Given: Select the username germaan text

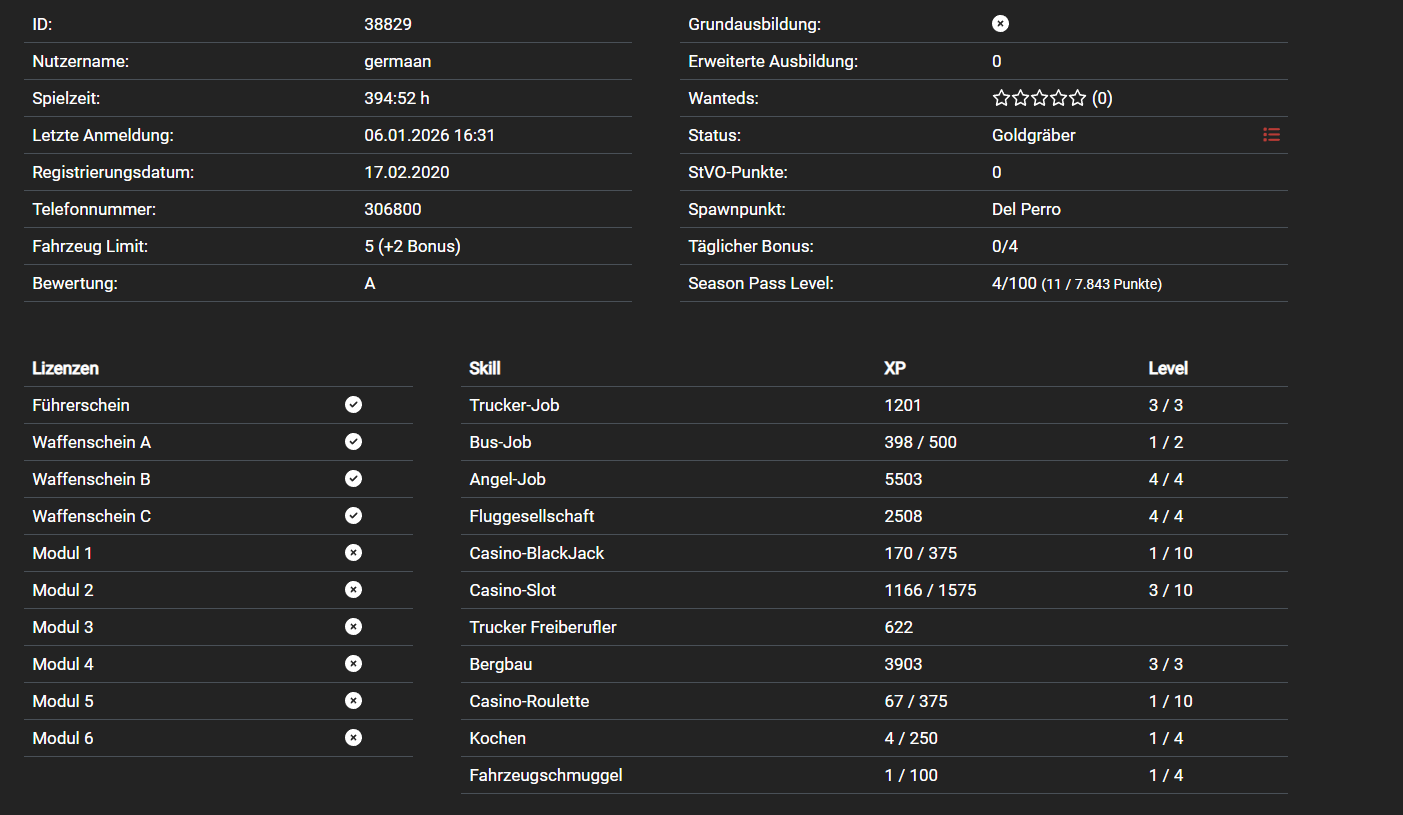Looking at the screenshot, I should (x=397, y=61).
